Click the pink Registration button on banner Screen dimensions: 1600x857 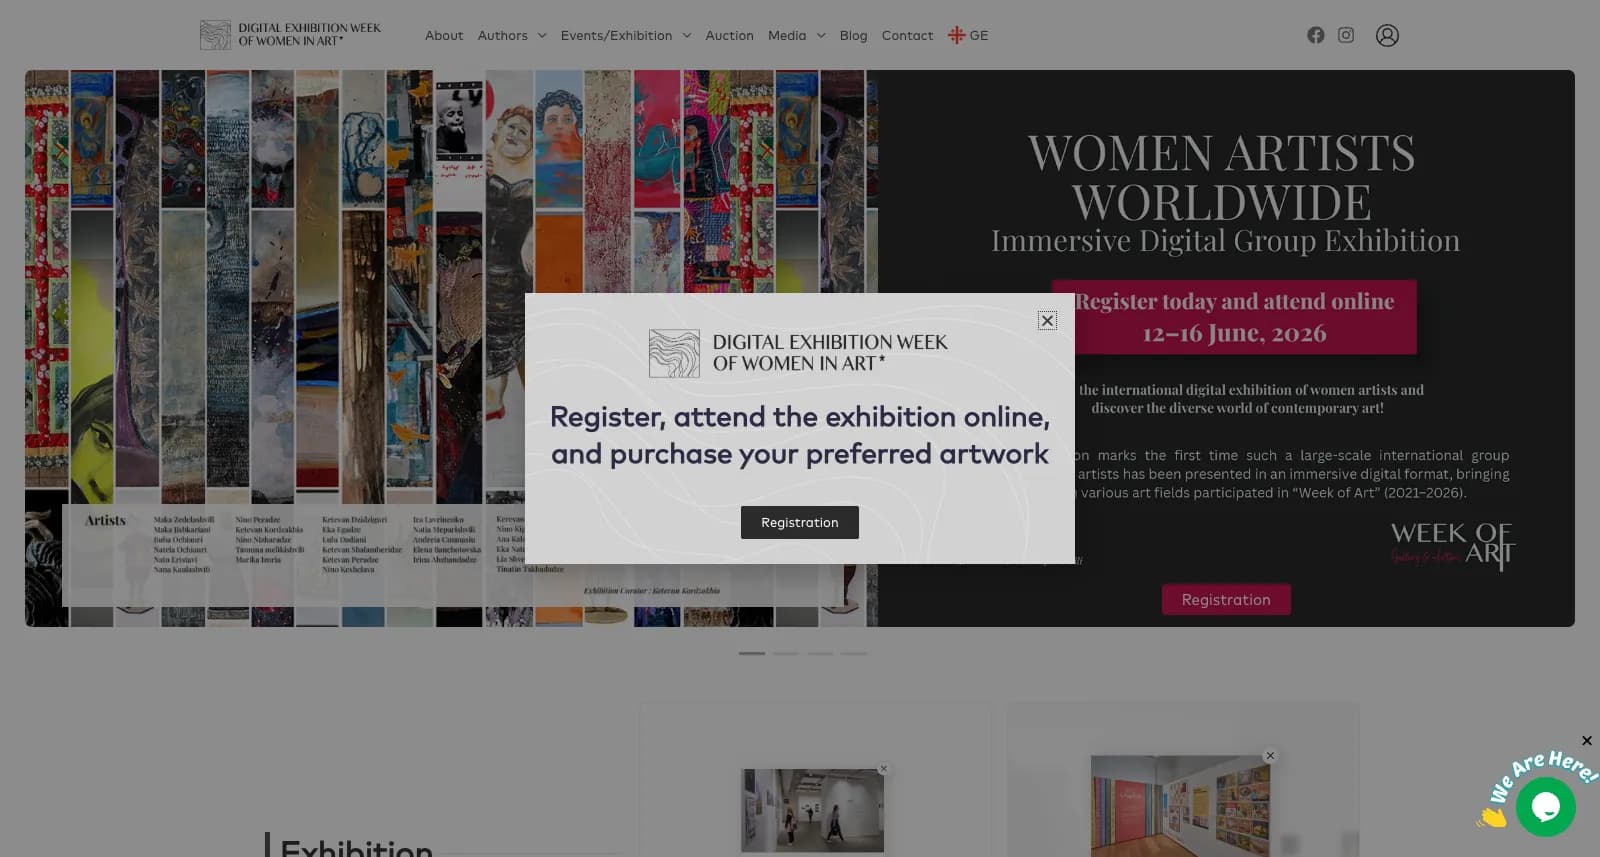[x=1226, y=600]
